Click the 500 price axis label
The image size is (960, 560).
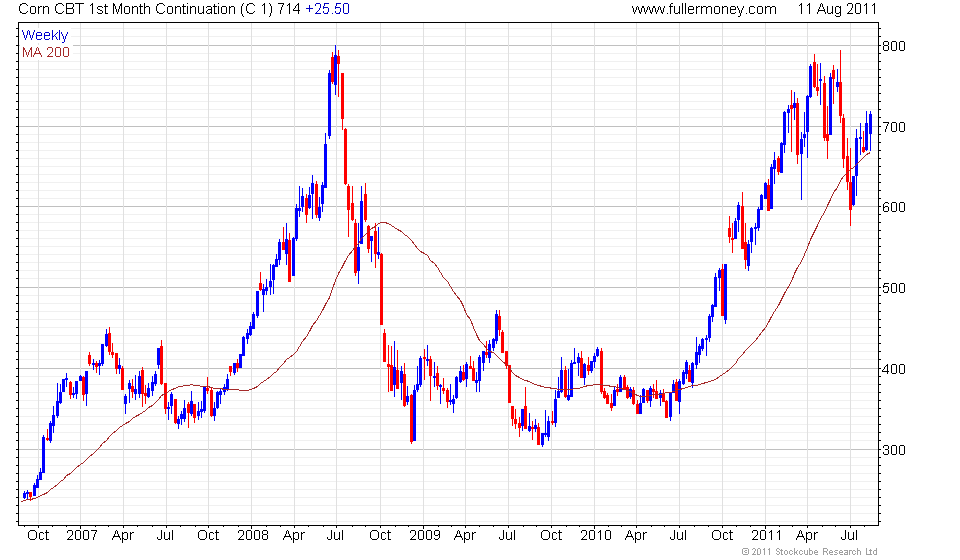(x=893, y=288)
